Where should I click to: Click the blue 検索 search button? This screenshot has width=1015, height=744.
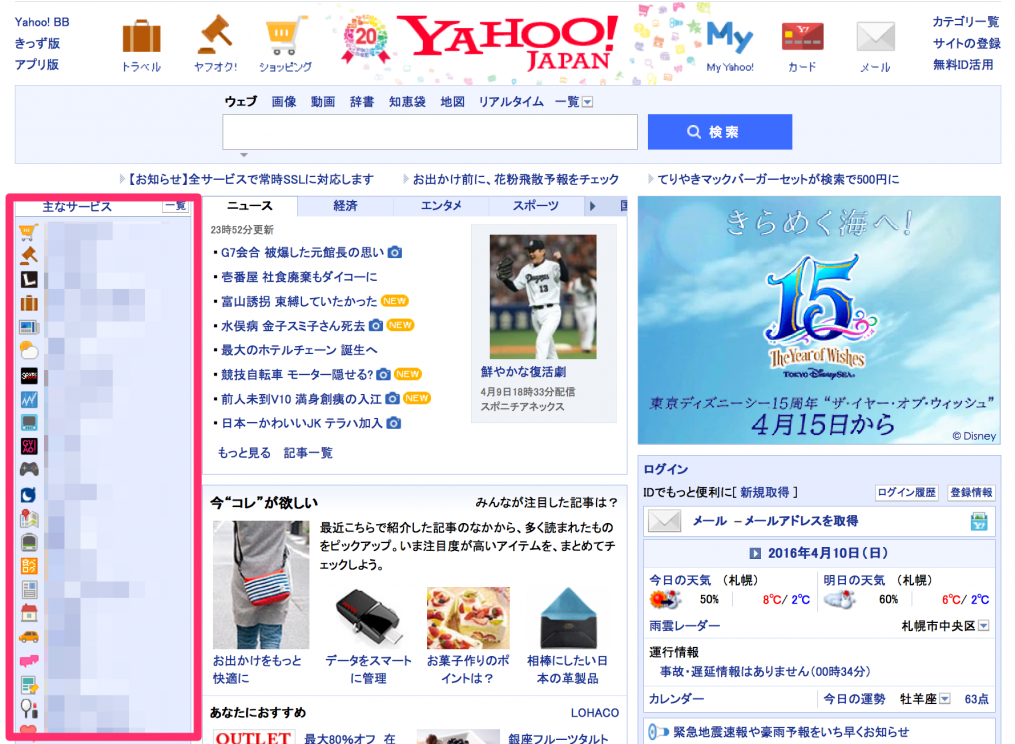pos(720,132)
